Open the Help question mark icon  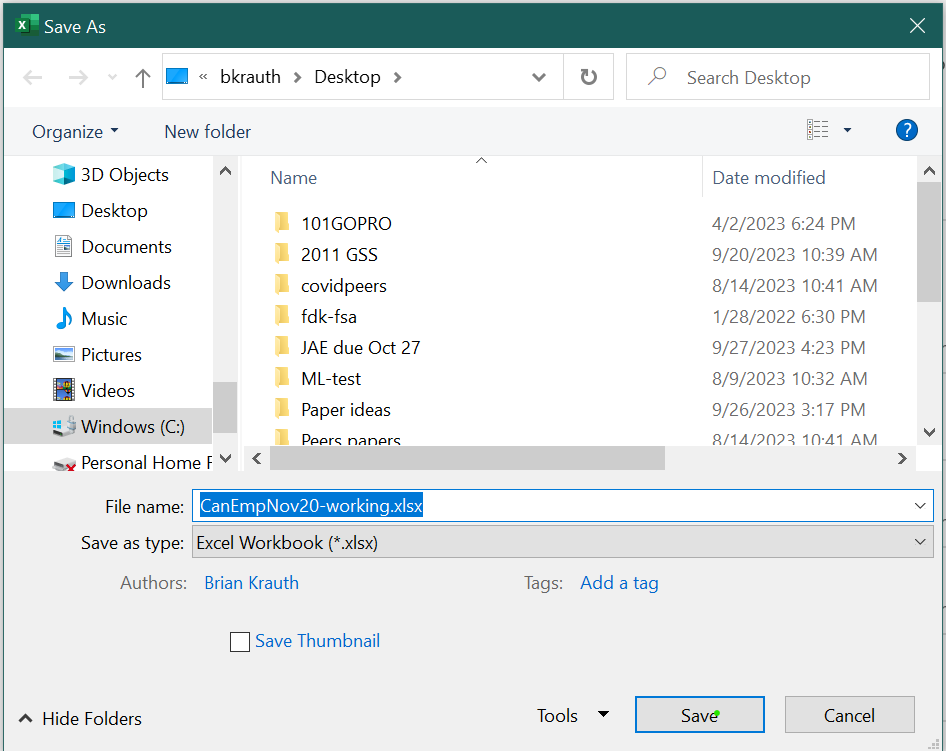(906, 129)
